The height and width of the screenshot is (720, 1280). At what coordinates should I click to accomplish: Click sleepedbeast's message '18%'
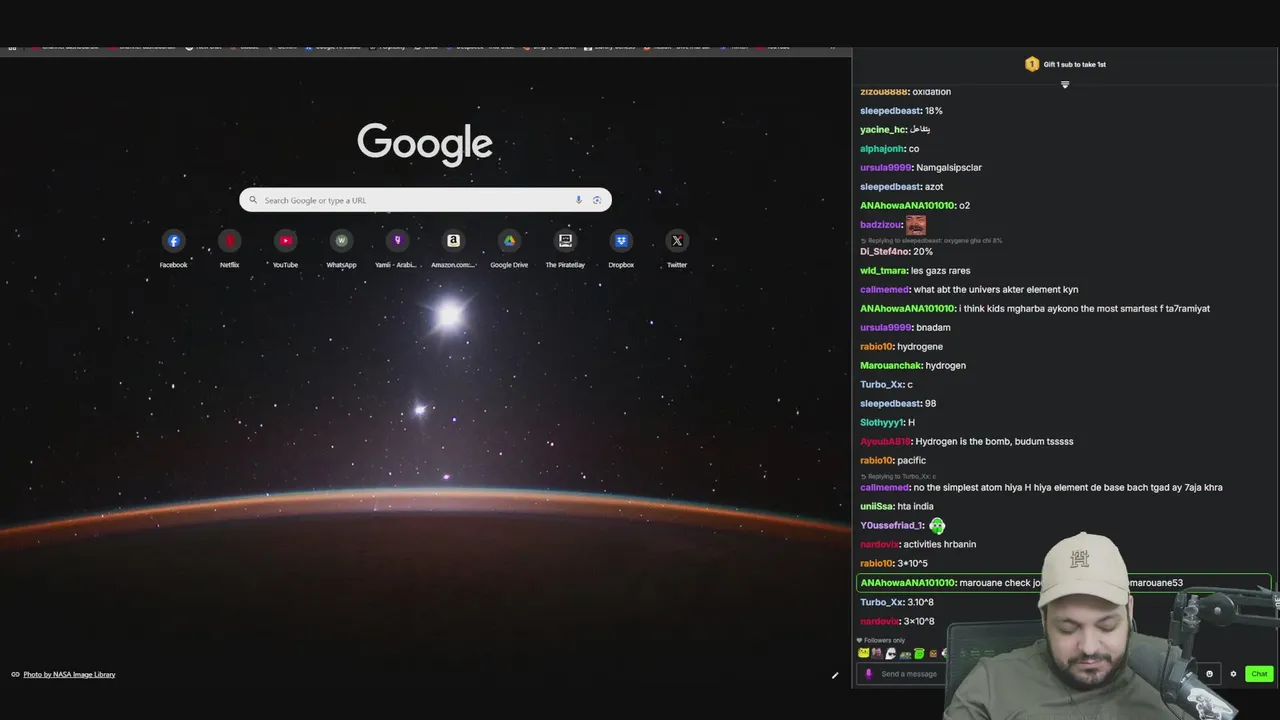[933, 111]
